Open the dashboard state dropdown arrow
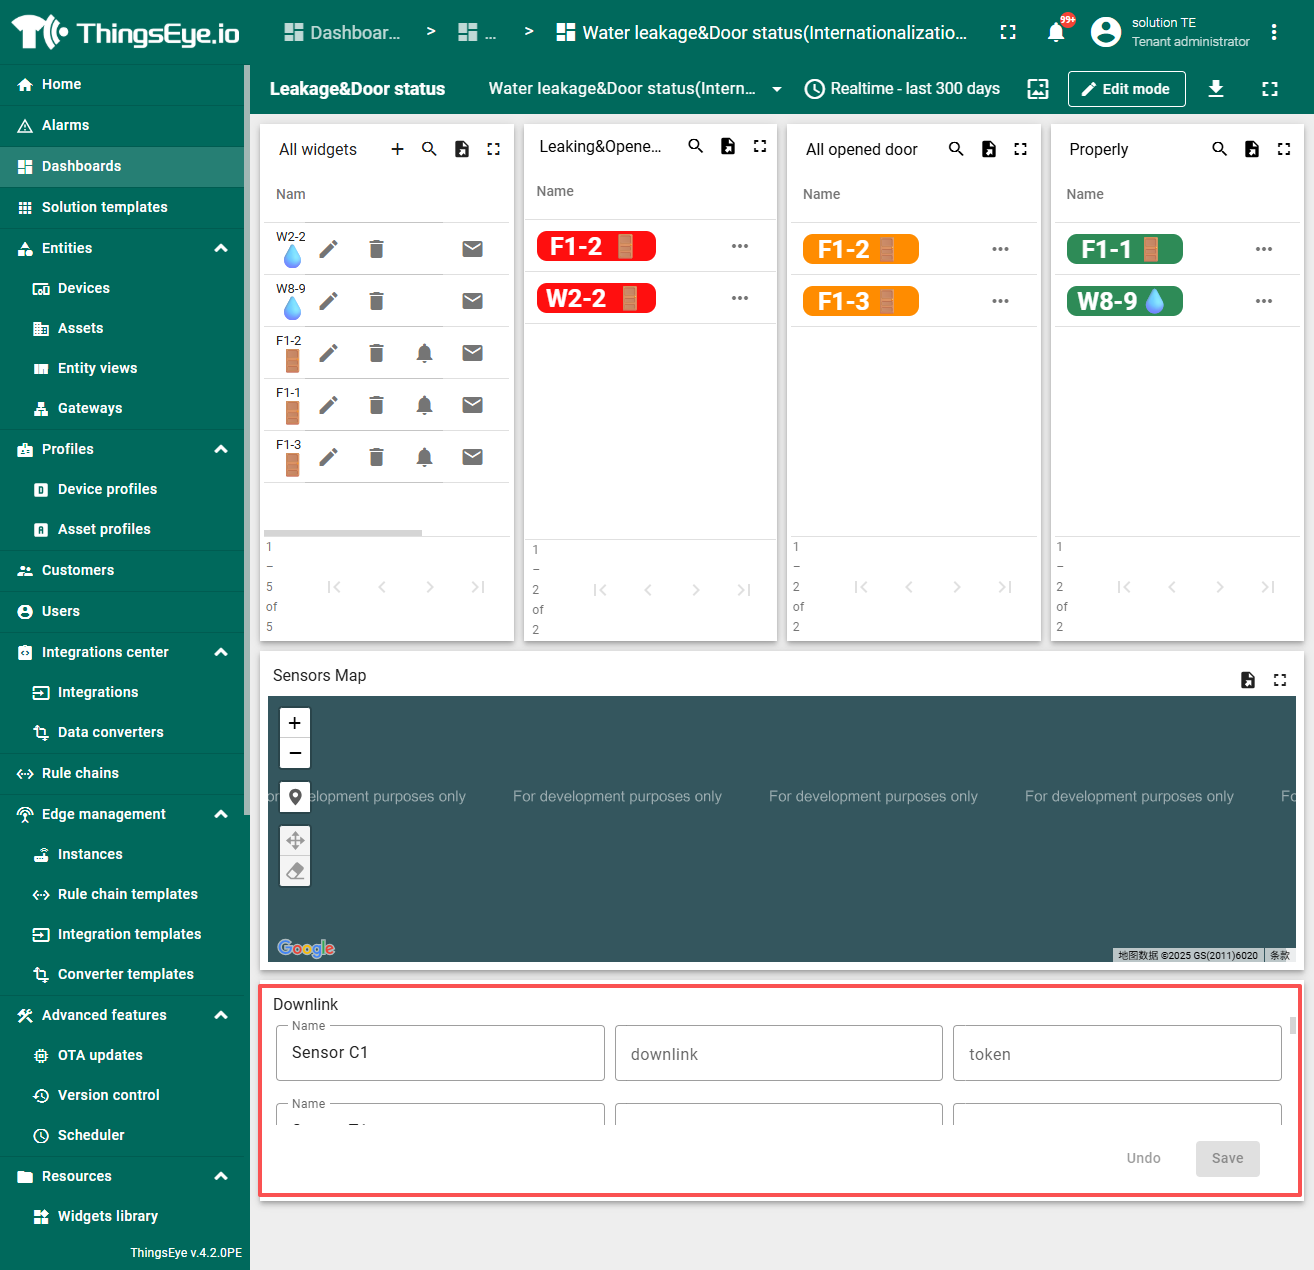 (x=777, y=89)
